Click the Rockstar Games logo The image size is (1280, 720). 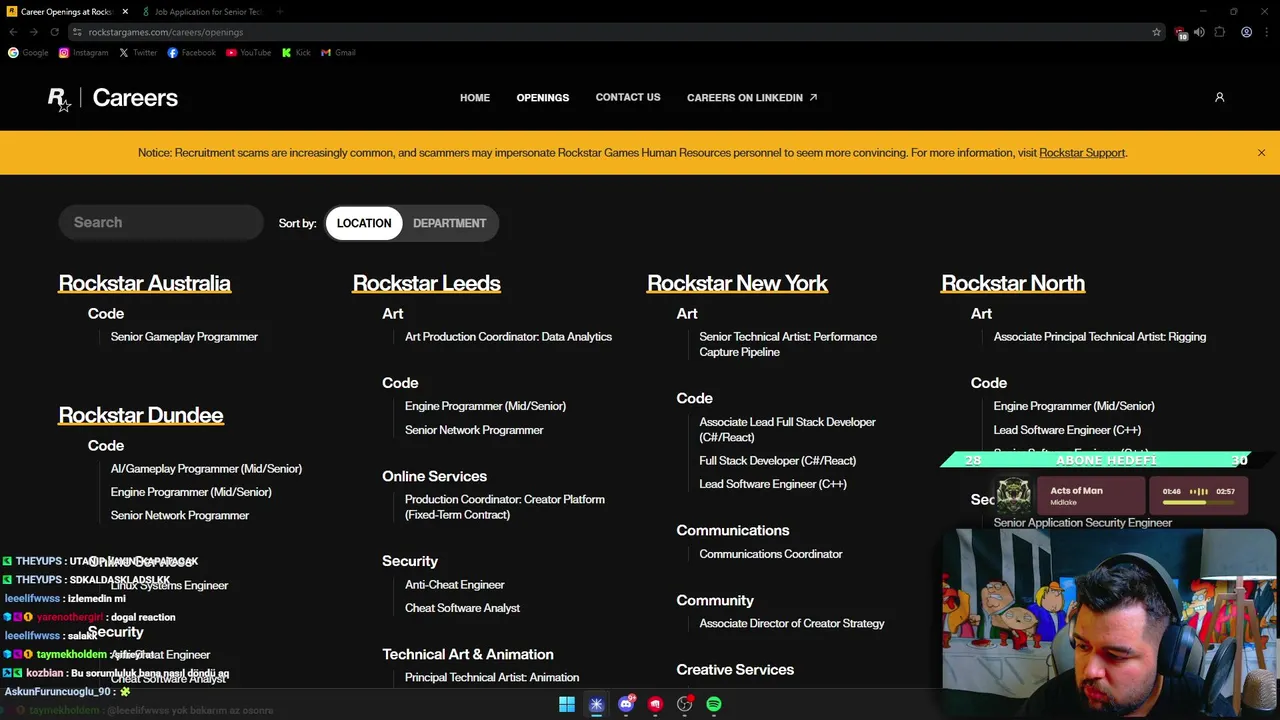pyautogui.click(x=59, y=99)
